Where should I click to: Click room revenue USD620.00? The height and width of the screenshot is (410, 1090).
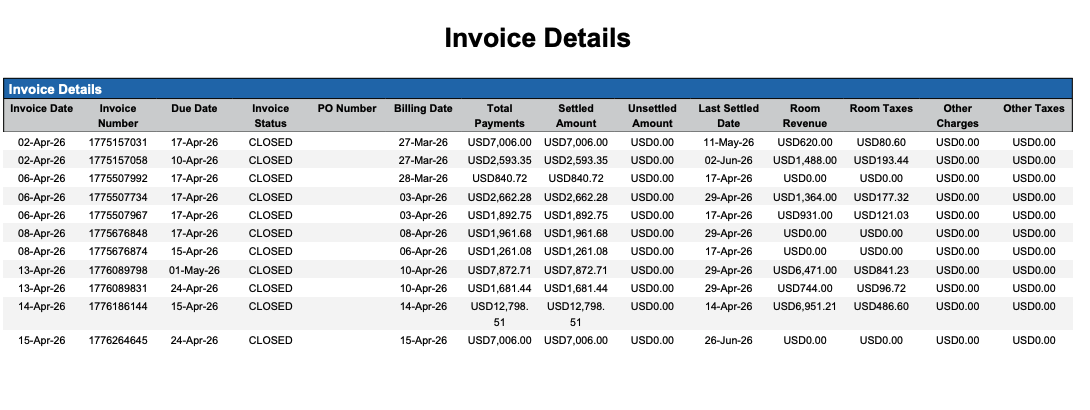805,142
